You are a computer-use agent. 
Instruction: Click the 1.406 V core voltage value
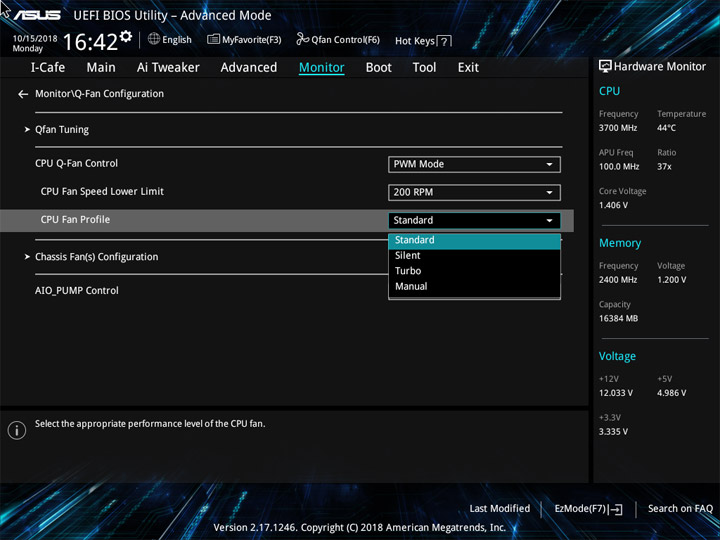(x=613, y=205)
